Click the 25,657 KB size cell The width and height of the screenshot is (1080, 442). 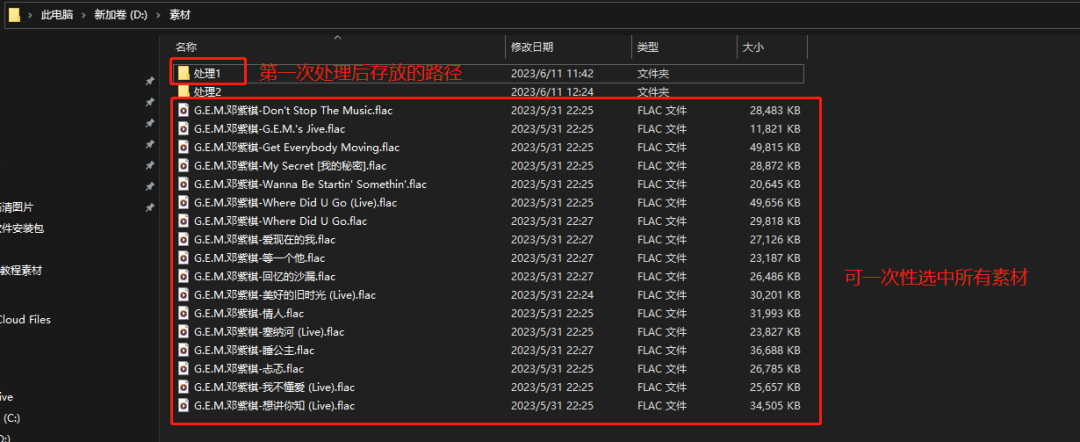[775, 387]
